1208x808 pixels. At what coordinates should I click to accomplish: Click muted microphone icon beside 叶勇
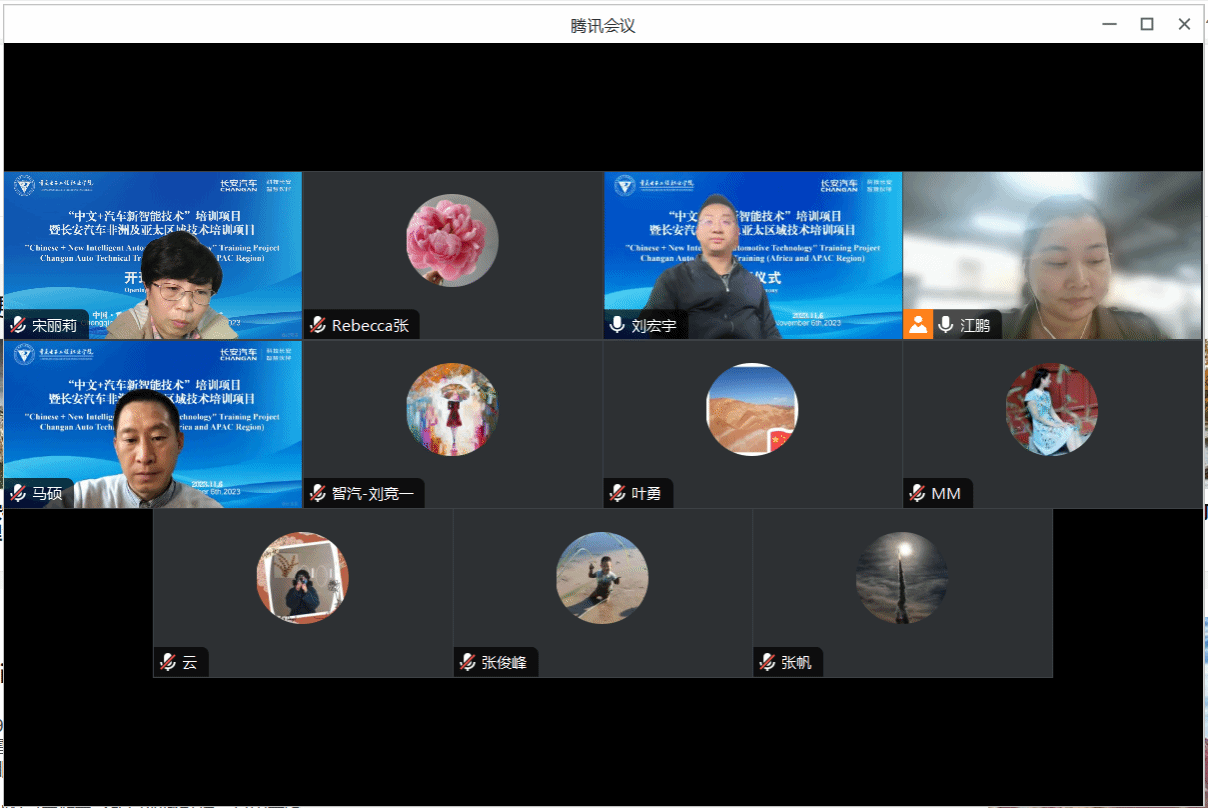[x=618, y=493]
